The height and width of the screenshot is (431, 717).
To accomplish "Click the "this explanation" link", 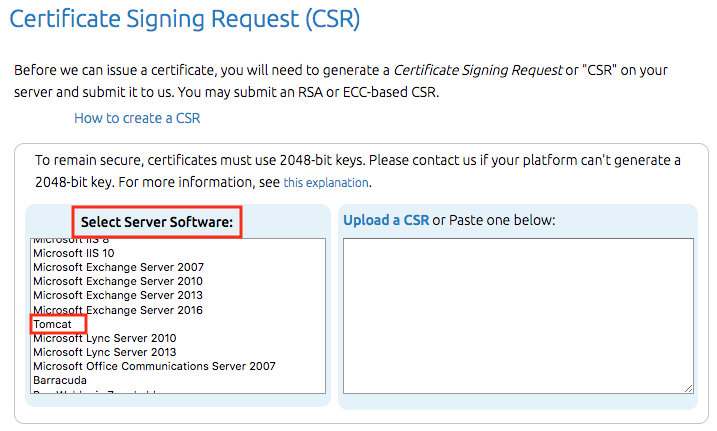I will [x=326, y=183].
